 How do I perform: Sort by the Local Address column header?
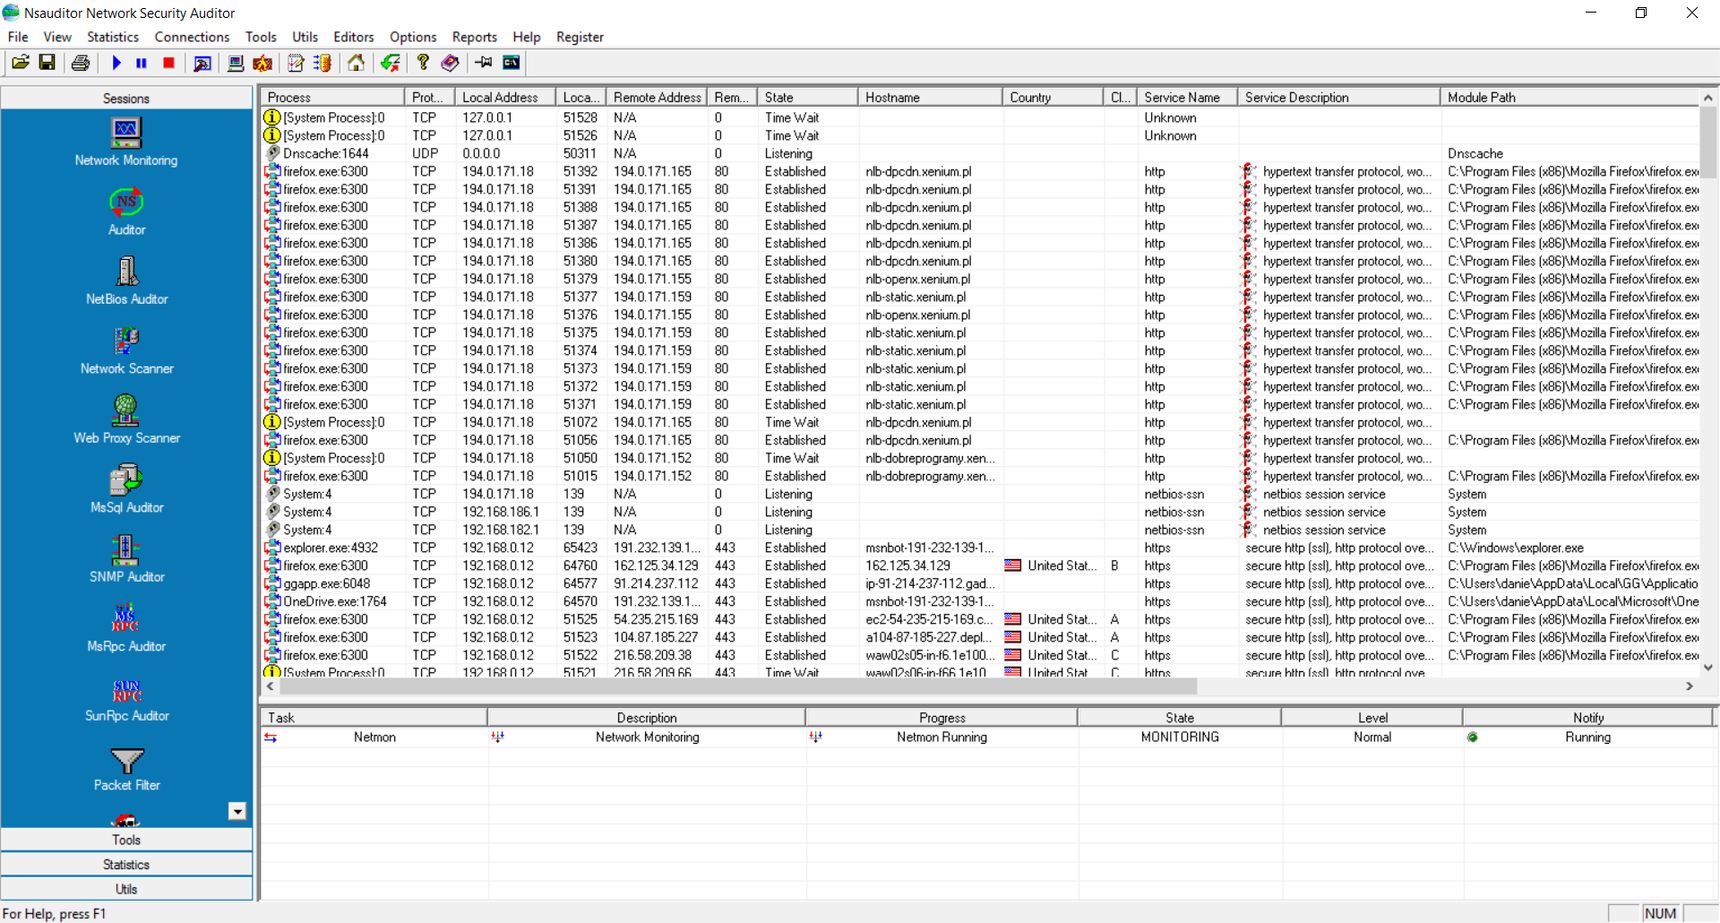[505, 97]
